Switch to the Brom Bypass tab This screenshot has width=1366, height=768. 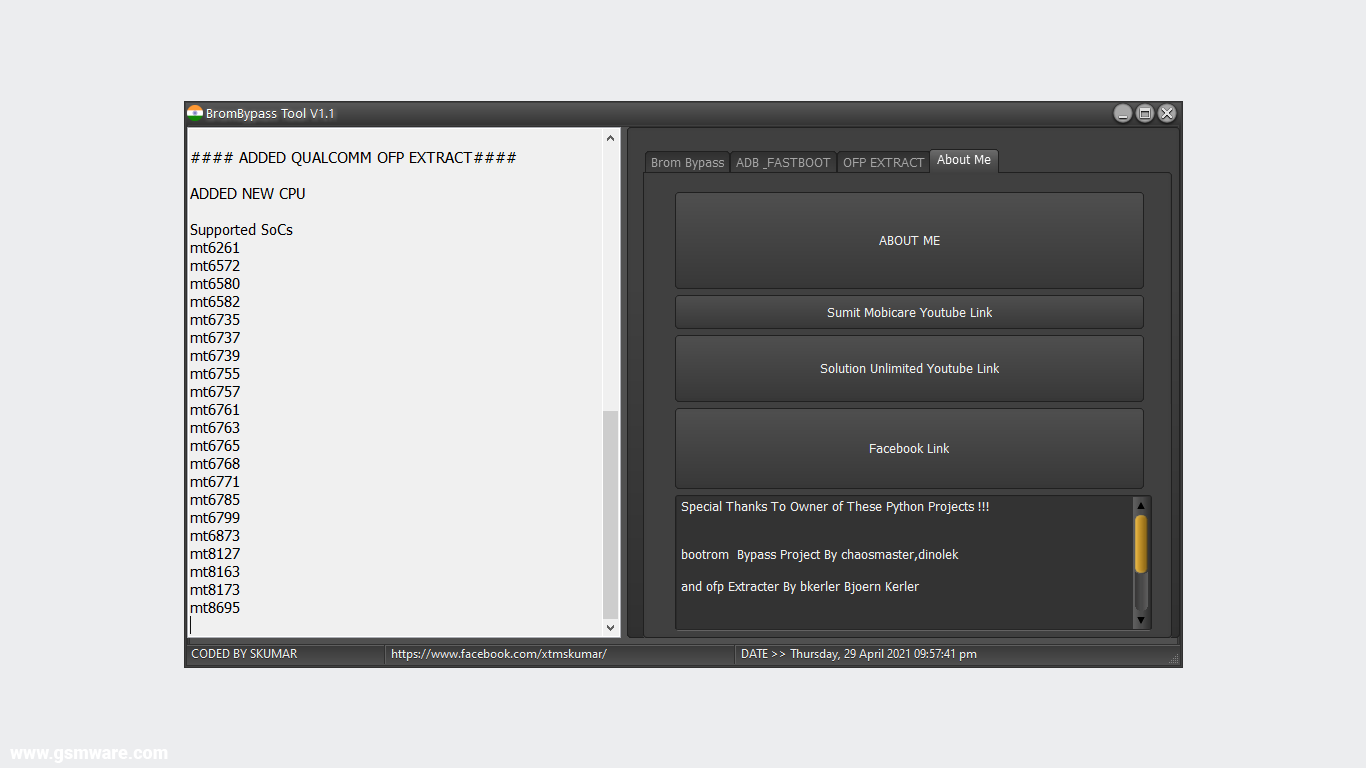(687, 162)
